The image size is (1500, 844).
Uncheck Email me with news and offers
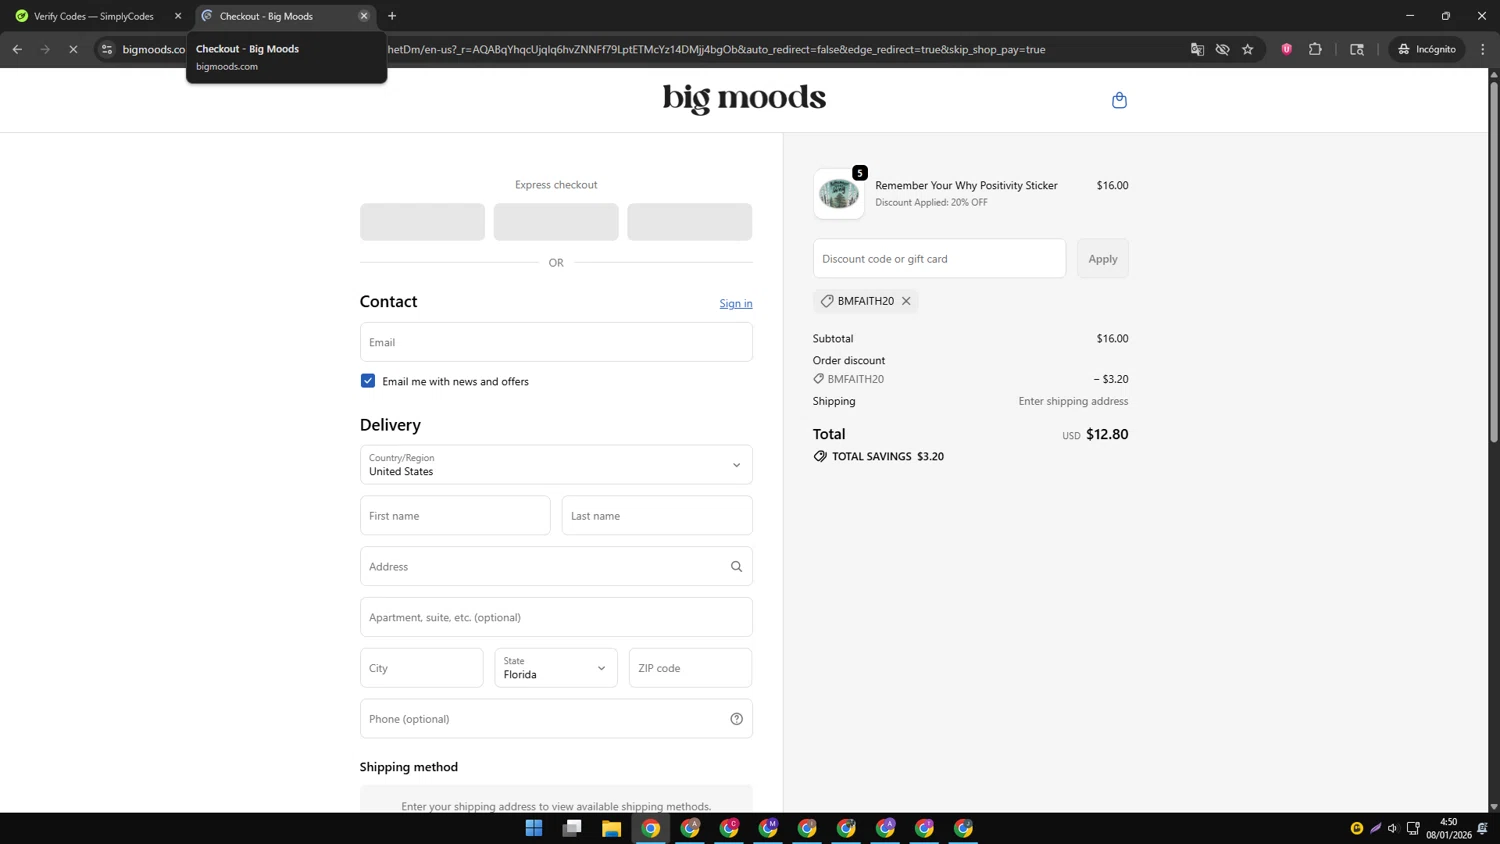(368, 381)
